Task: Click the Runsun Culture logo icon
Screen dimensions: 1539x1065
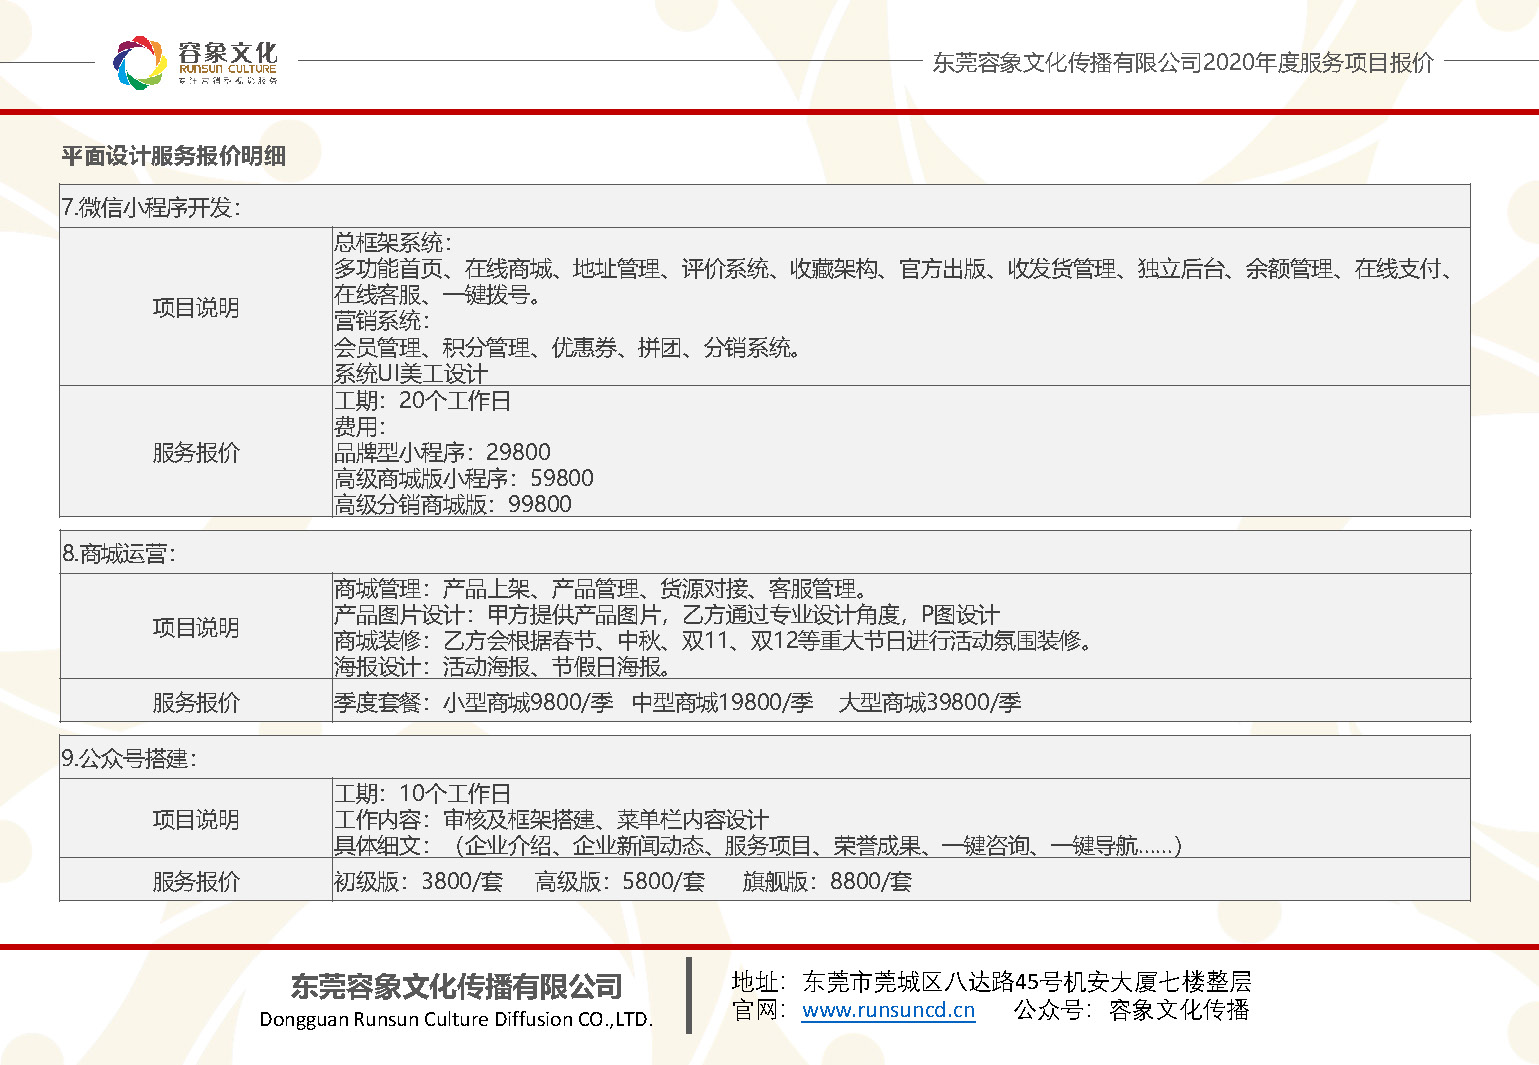Action: (139, 62)
